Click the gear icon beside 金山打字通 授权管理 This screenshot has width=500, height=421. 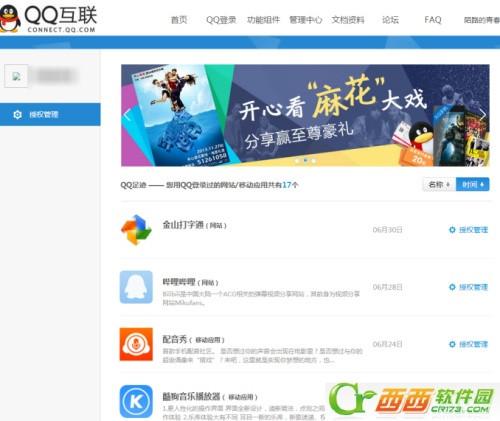click(x=452, y=230)
